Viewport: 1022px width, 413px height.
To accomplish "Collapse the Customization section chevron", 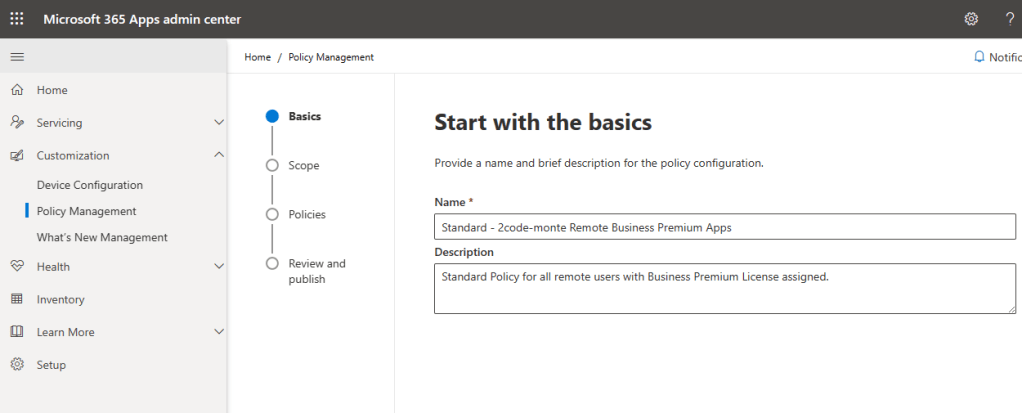I will pyautogui.click(x=219, y=155).
